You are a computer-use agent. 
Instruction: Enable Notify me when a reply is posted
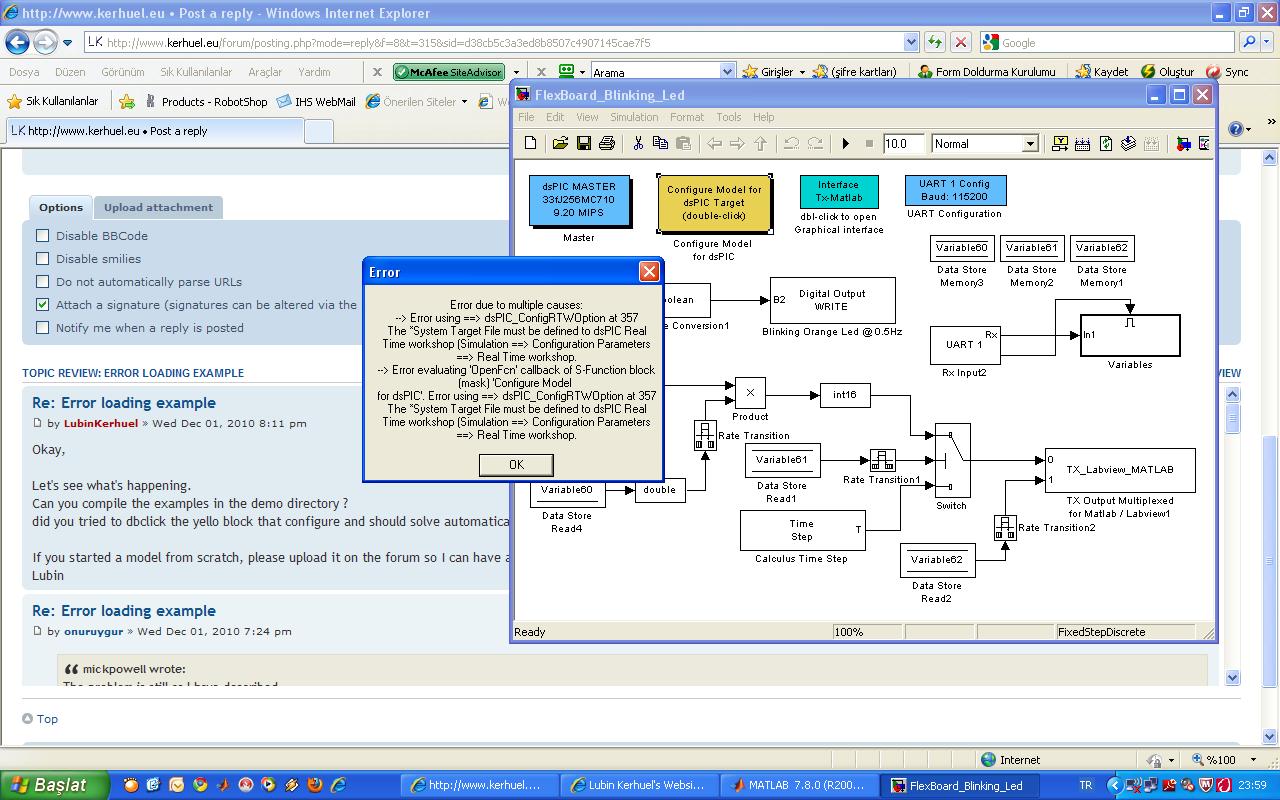tap(42, 328)
